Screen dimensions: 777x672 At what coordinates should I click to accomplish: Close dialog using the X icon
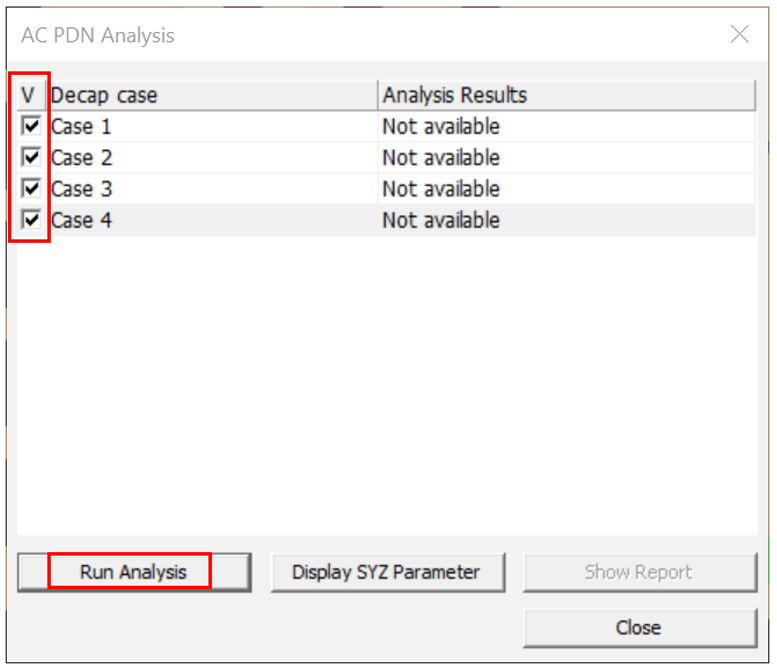click(739, 35)
